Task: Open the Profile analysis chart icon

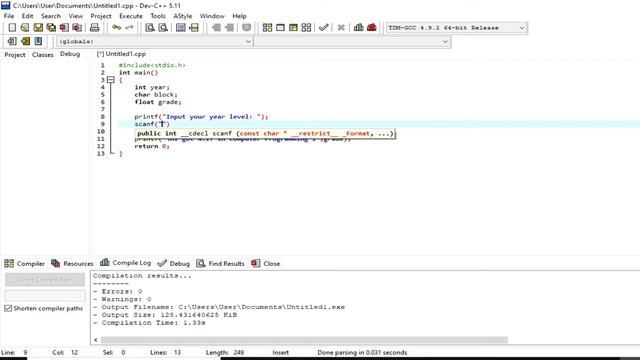Action: [x=359, y=27]
